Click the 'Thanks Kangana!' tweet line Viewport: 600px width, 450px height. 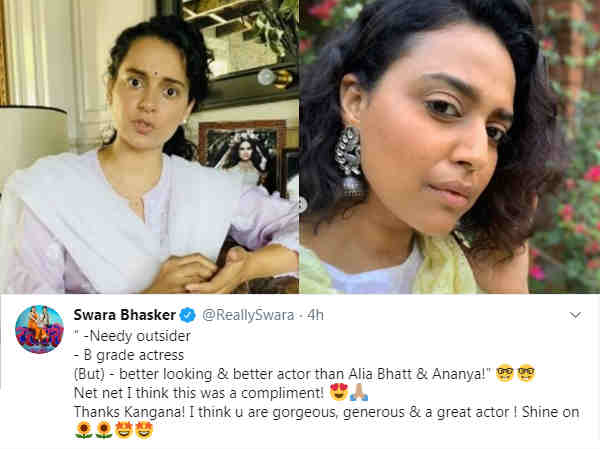coord(326,412)
